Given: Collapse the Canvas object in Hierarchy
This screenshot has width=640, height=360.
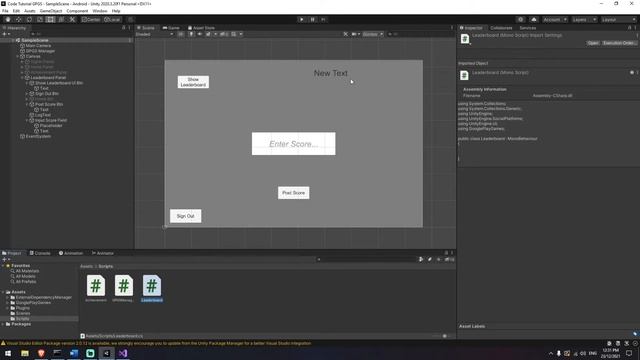Looking at the screenshot, I should click(18, 56).
